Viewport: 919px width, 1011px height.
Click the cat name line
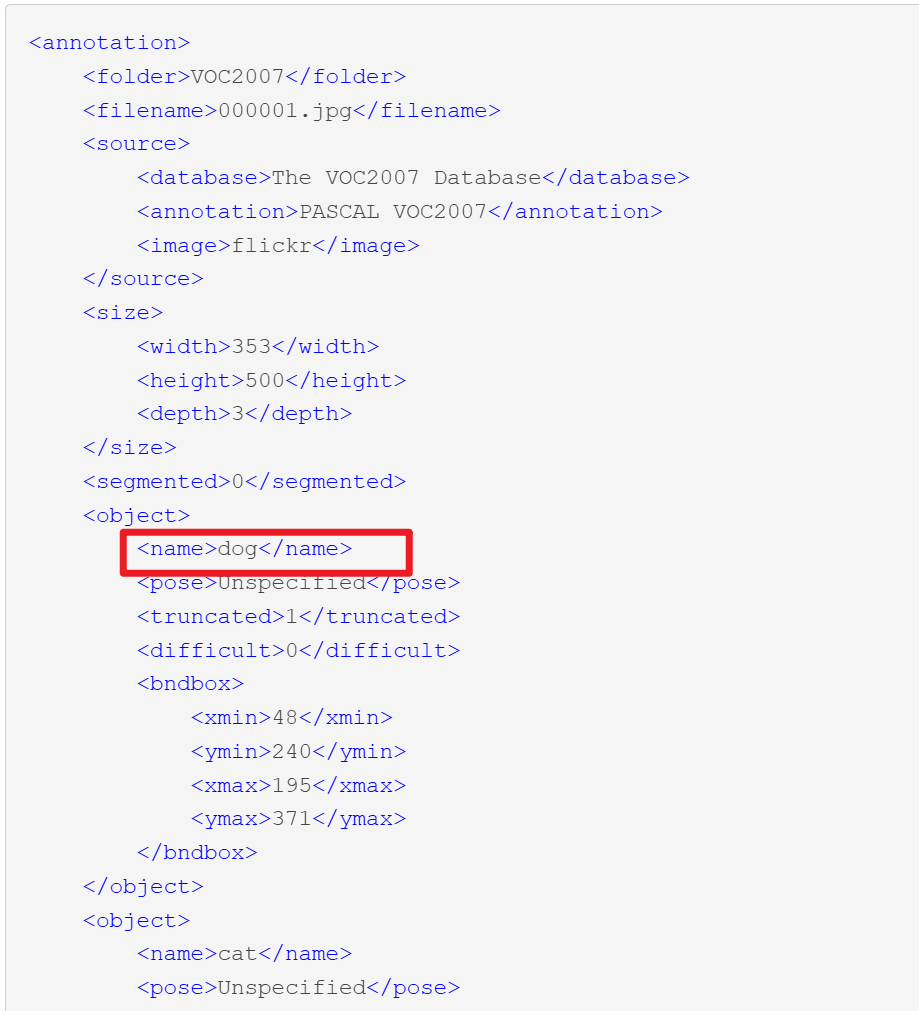(244, 954)
